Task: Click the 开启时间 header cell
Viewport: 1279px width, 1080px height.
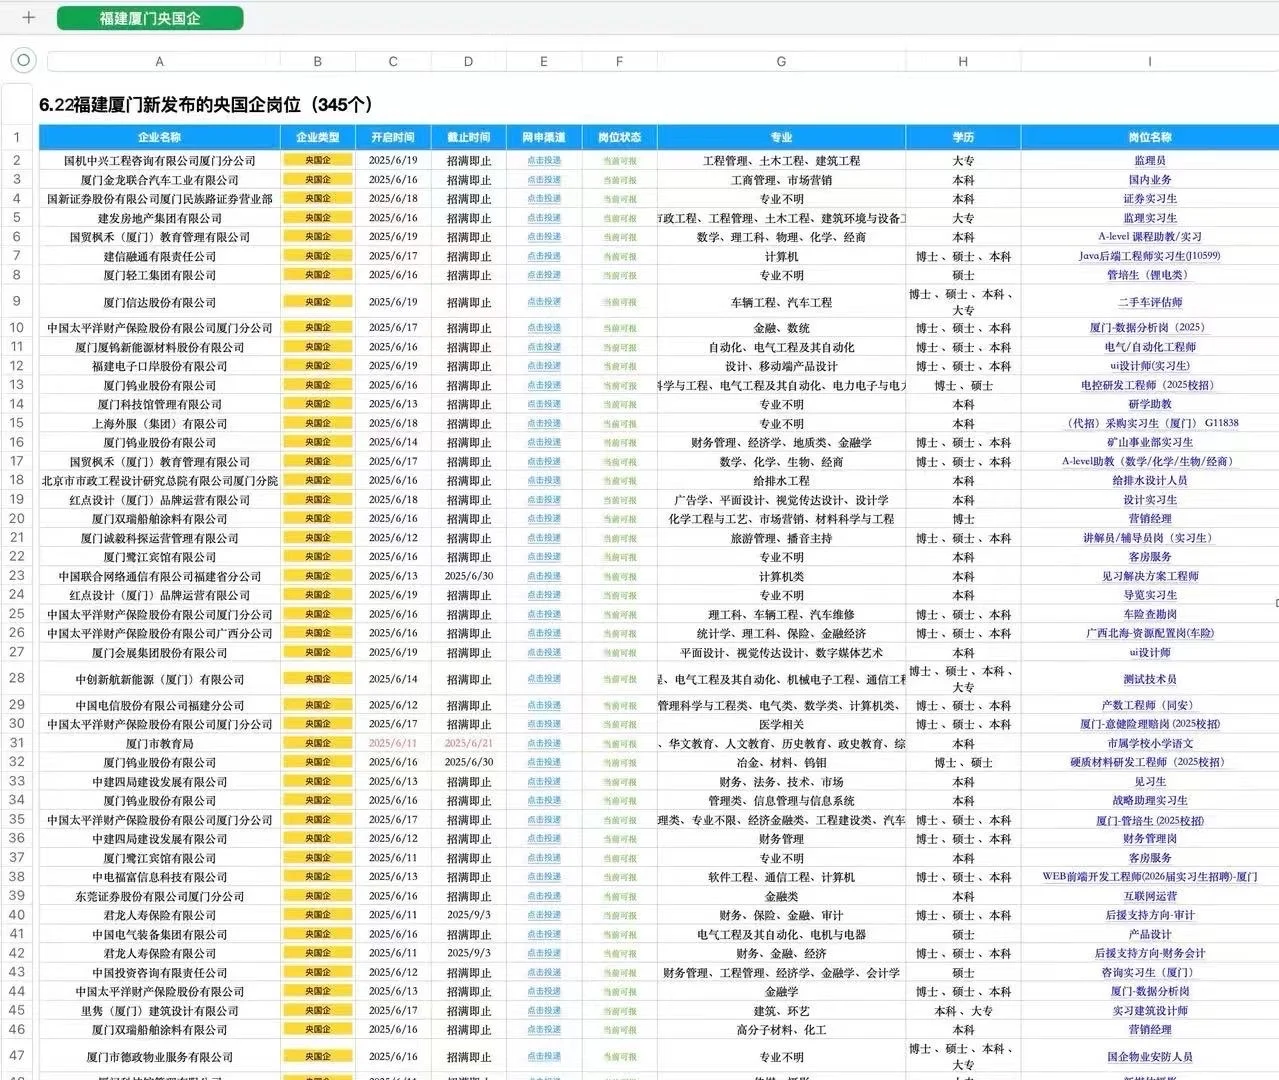Action: pos(393,137)
